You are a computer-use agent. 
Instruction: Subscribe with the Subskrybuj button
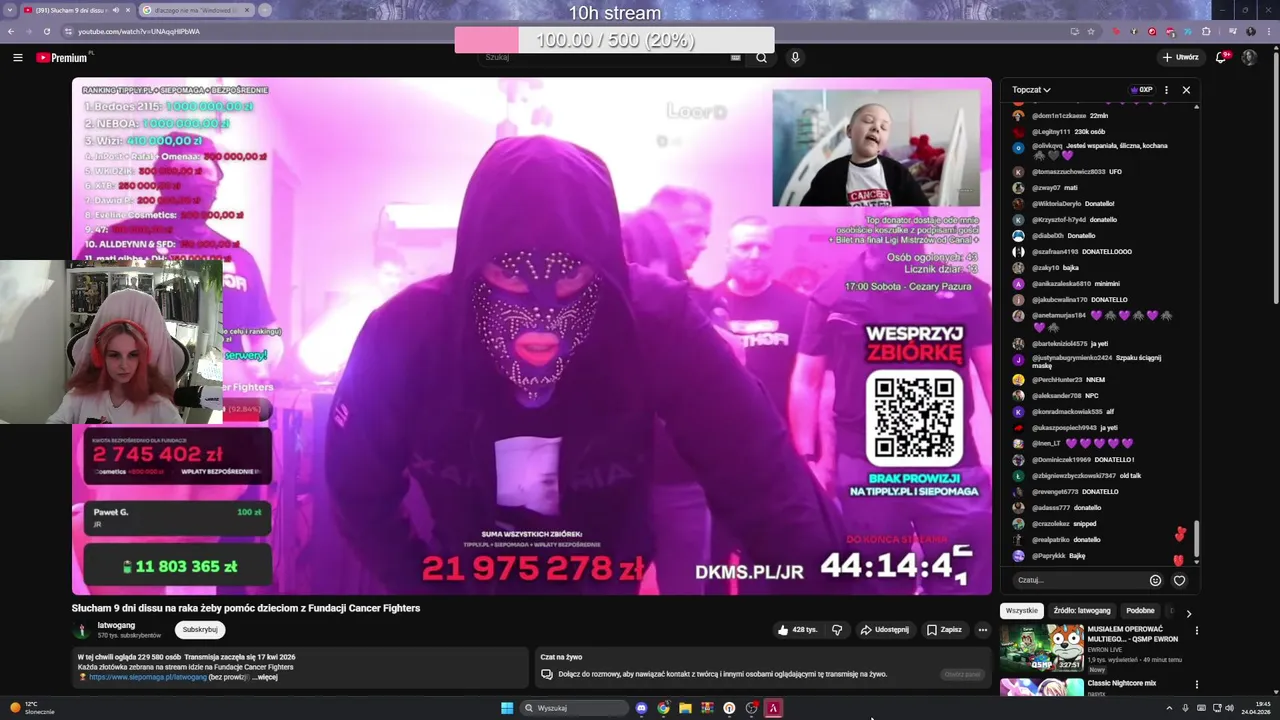tap(200, 630)
